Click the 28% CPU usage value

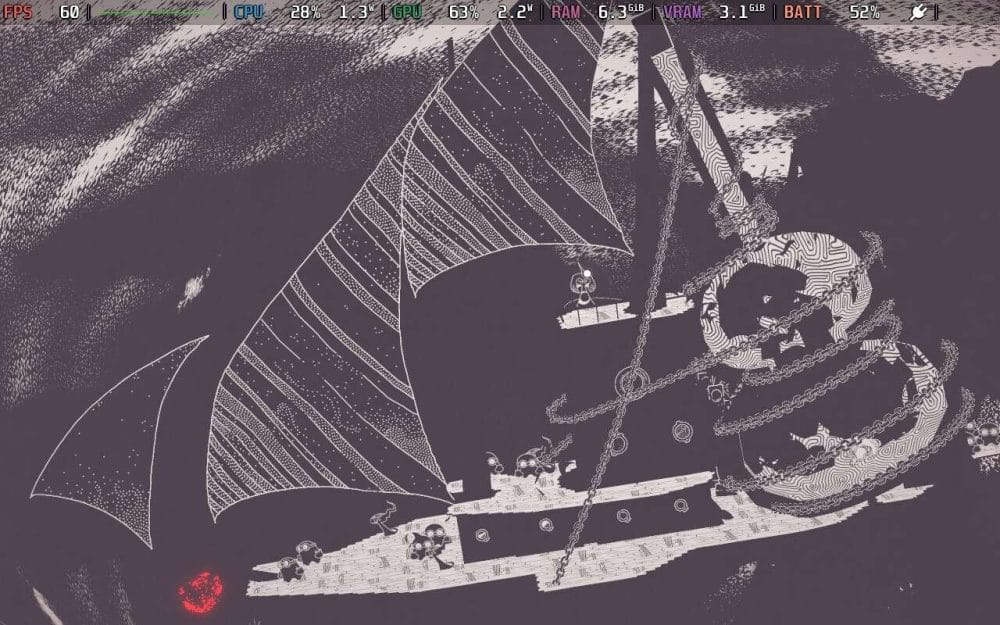(305, 12)
